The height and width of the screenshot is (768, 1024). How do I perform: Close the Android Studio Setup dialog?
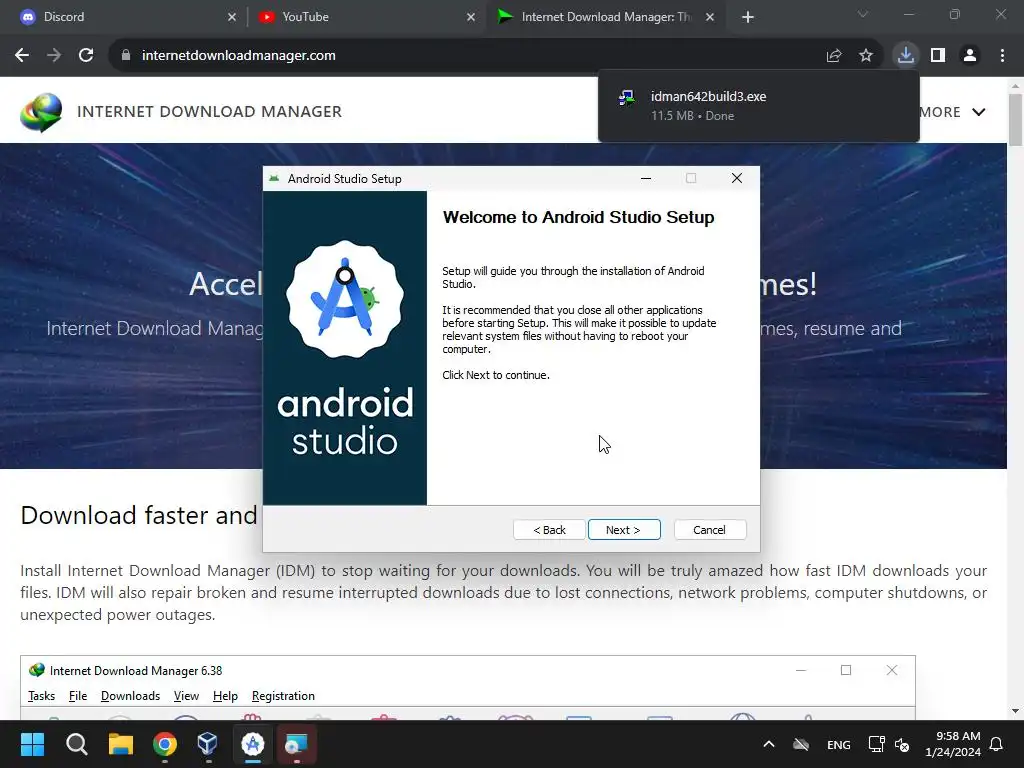pos(737,178)
